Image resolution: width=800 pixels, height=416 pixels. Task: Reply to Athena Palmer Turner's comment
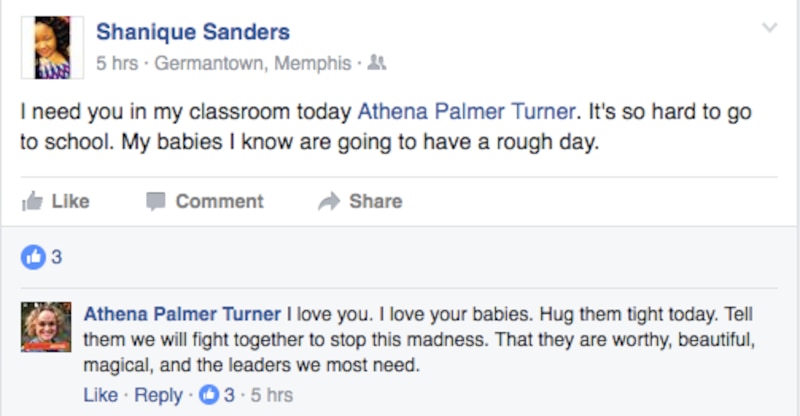pos(158,395)
